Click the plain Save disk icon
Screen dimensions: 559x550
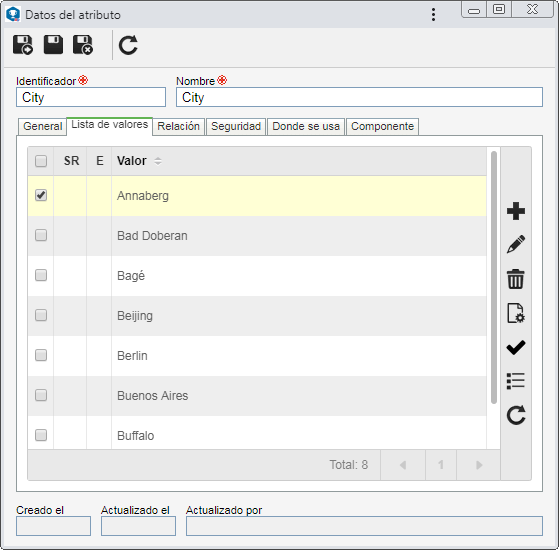pos(53,45)
